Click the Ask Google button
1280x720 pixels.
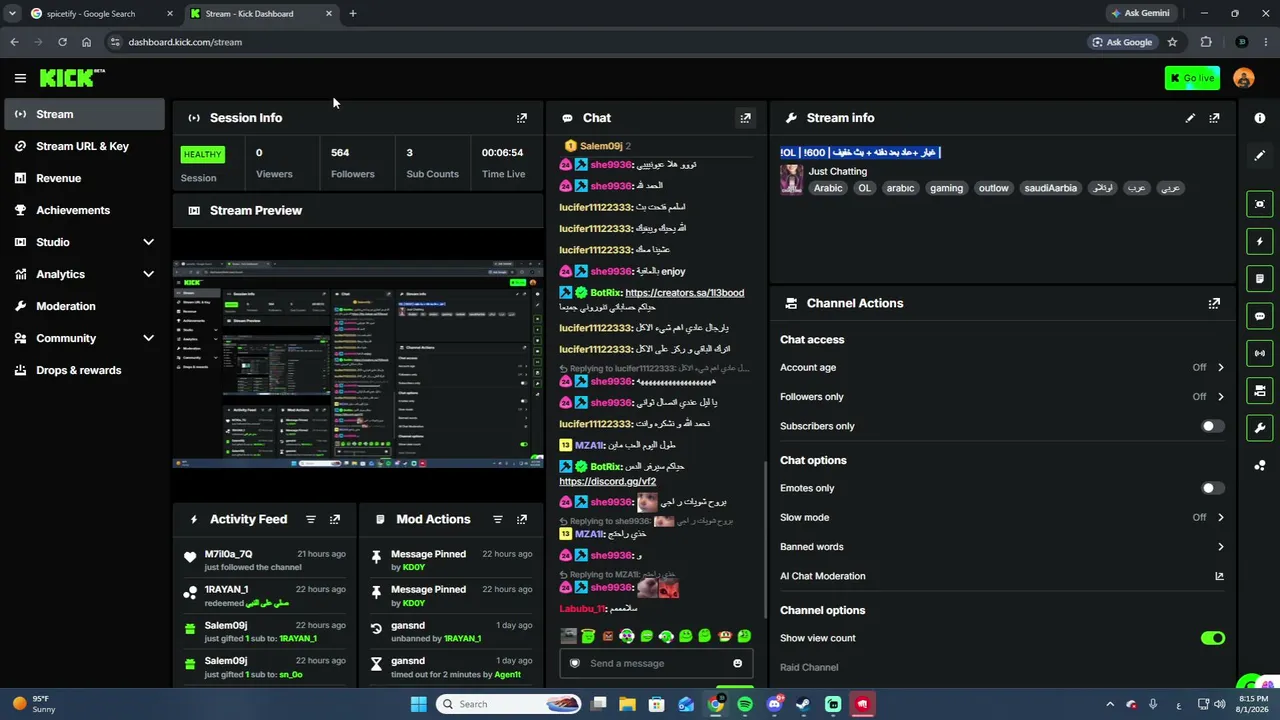pos(1121,42)
